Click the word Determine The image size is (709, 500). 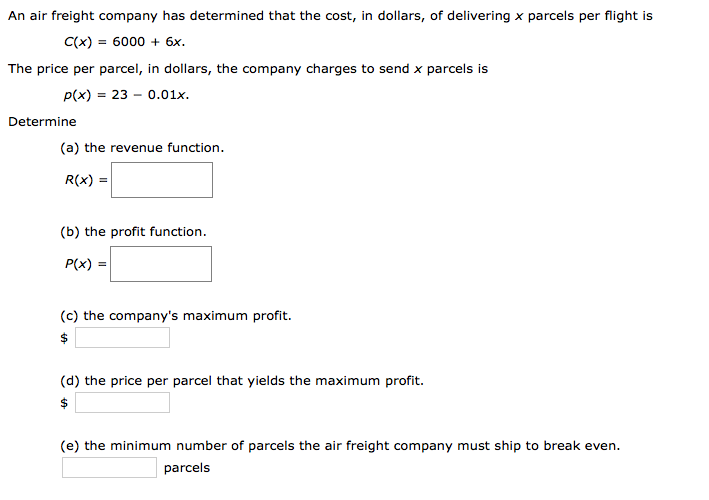(43, 122)
